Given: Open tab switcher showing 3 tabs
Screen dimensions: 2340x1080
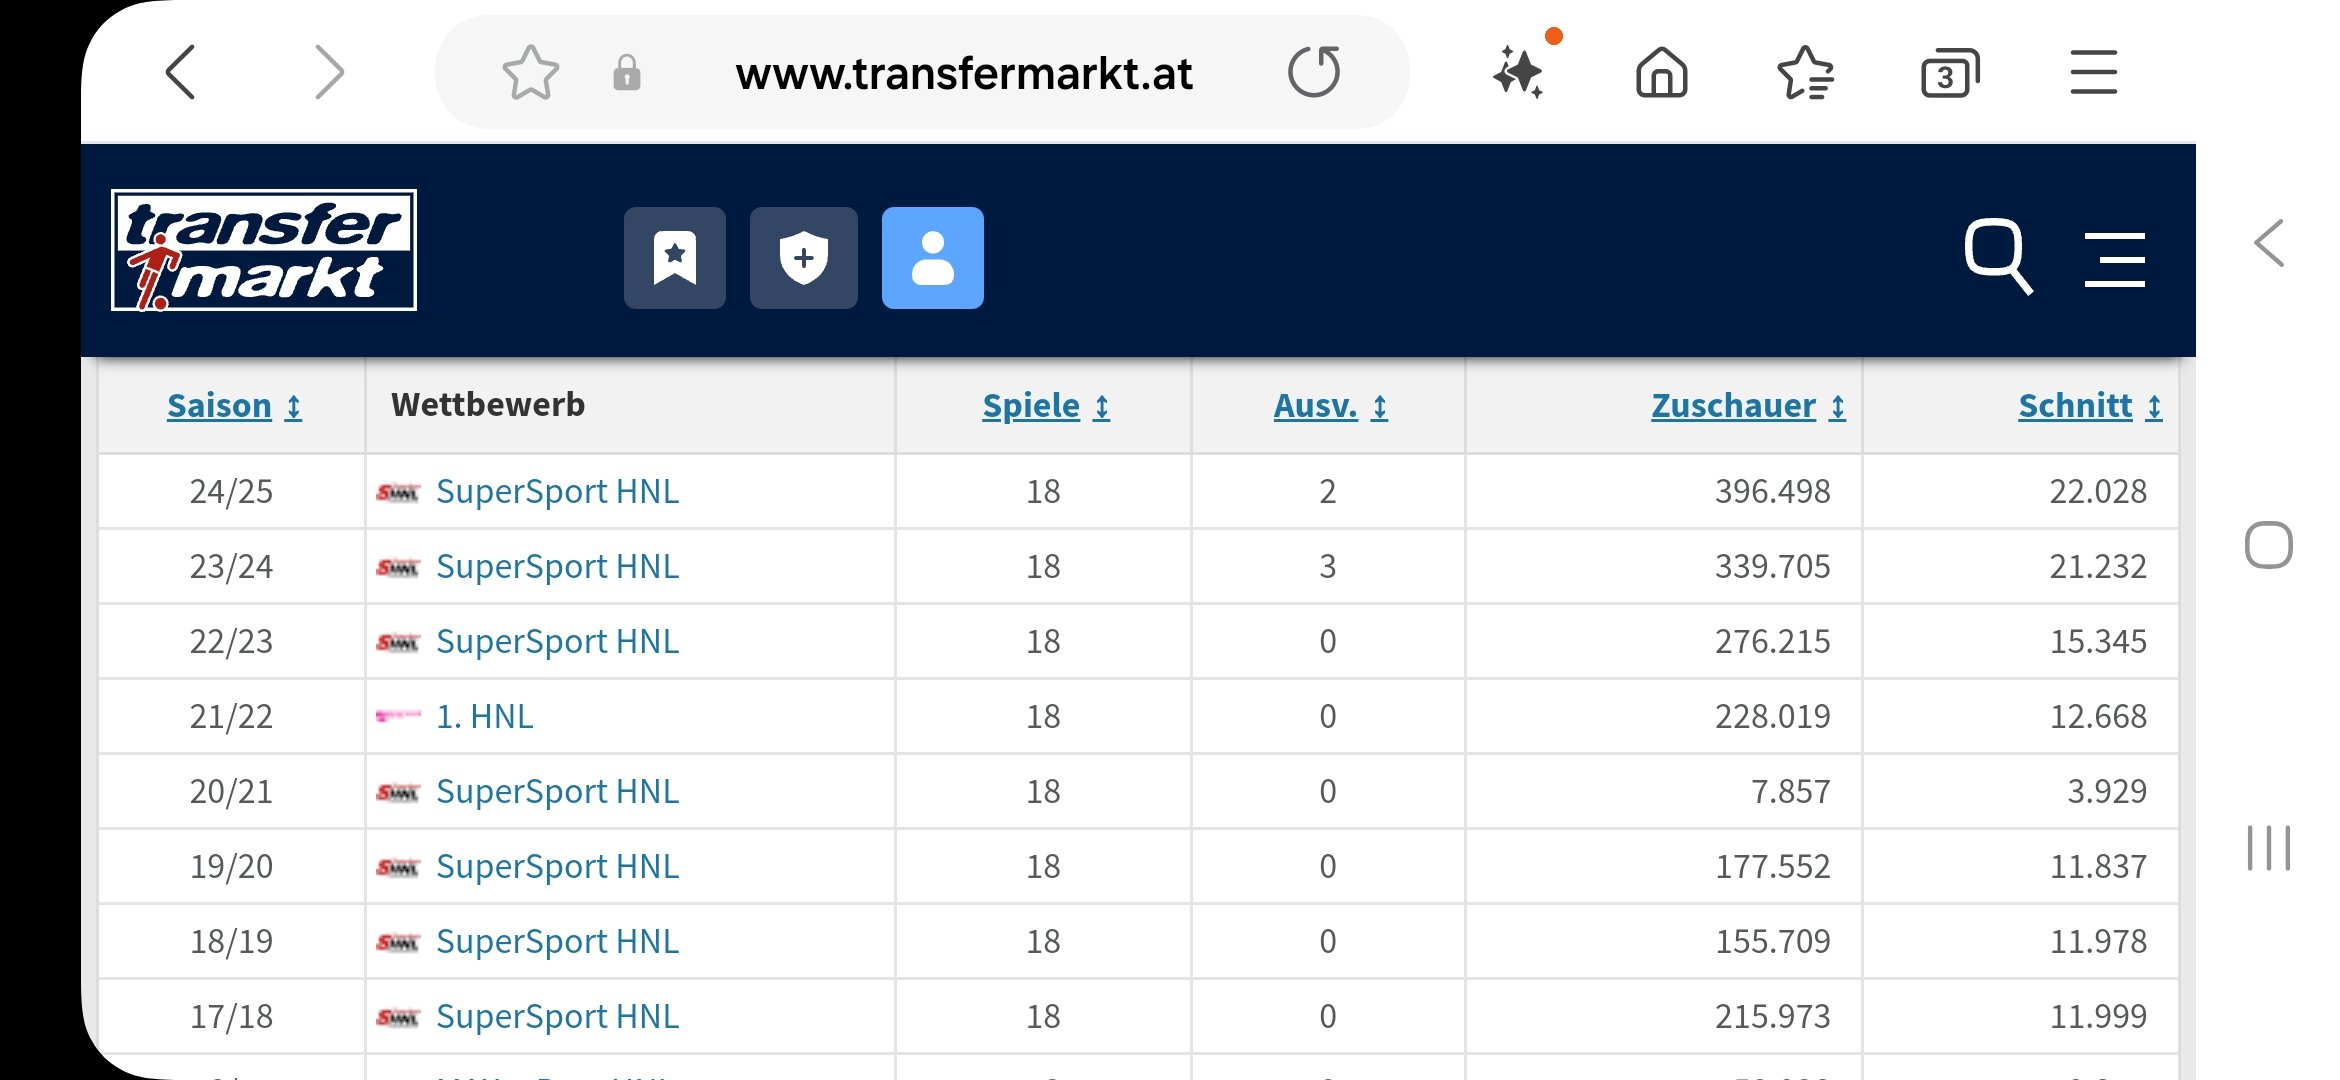Looking at the screenshot, I should click(x=1950, y=73).
